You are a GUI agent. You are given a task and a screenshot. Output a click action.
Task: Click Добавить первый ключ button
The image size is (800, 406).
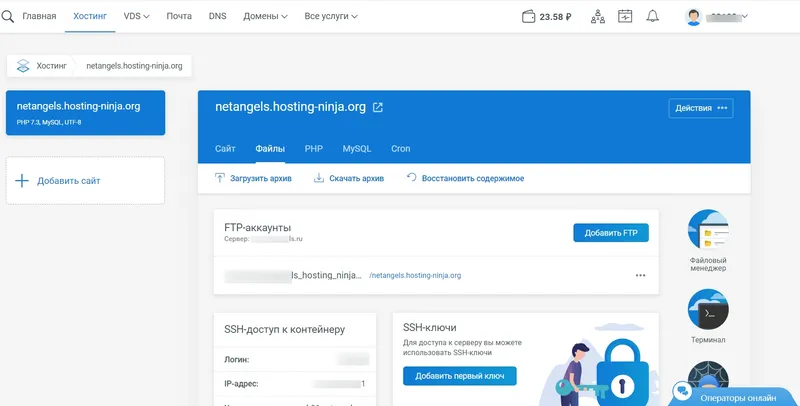[460, 376]
